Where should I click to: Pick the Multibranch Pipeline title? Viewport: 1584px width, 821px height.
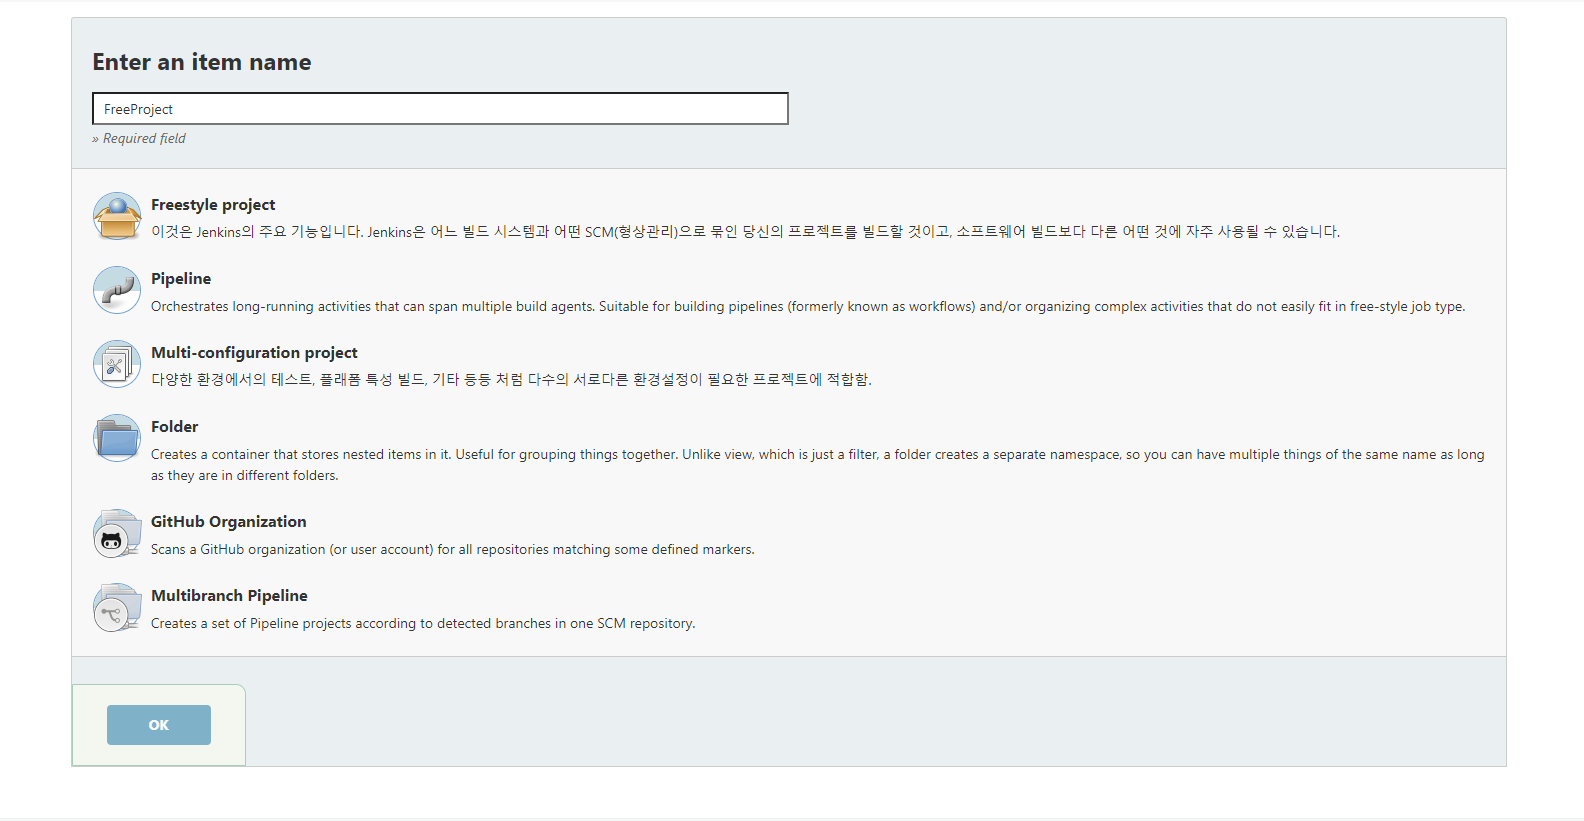(229, 595)
